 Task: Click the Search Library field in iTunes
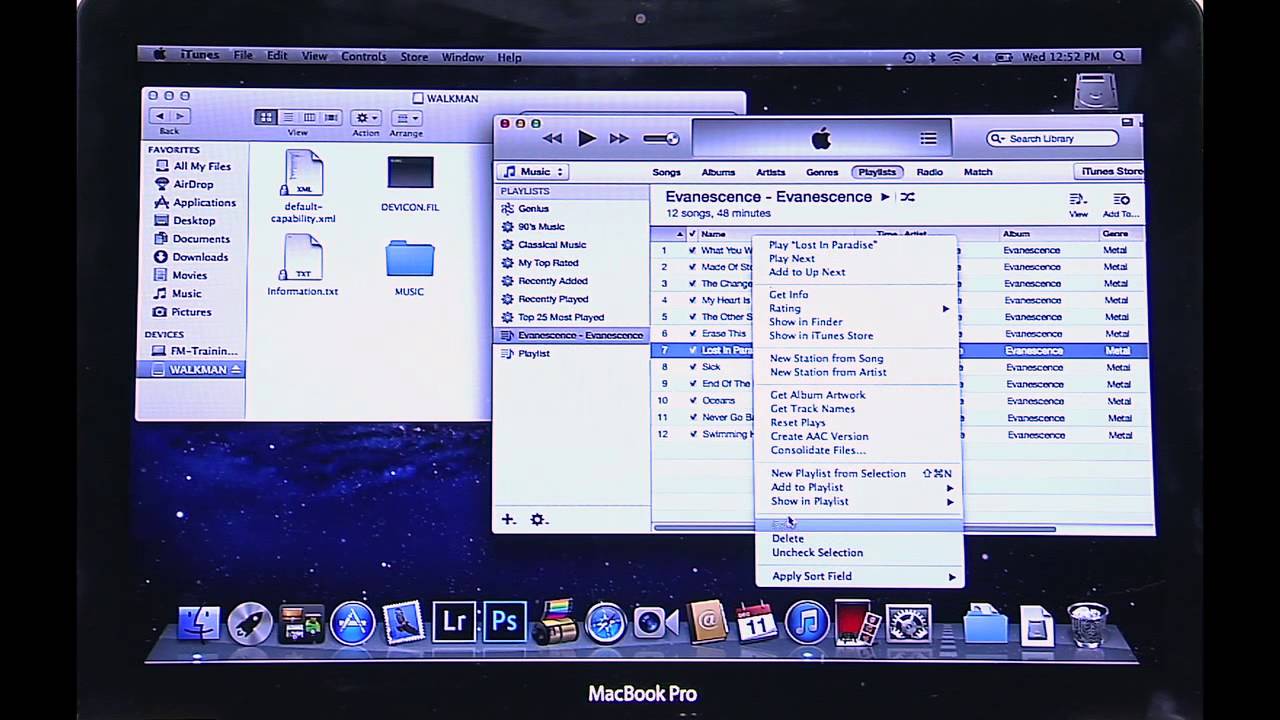1052,139
